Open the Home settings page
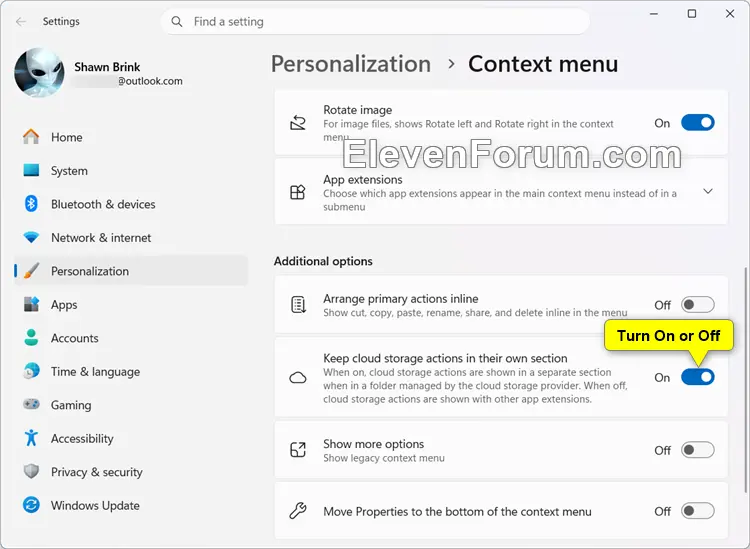This screenshot has height=549, width=750. 131,137
